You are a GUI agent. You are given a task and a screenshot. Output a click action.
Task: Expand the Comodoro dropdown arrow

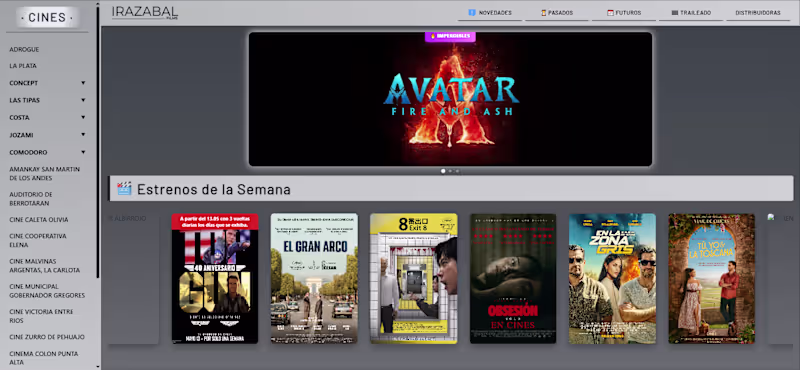83,152
